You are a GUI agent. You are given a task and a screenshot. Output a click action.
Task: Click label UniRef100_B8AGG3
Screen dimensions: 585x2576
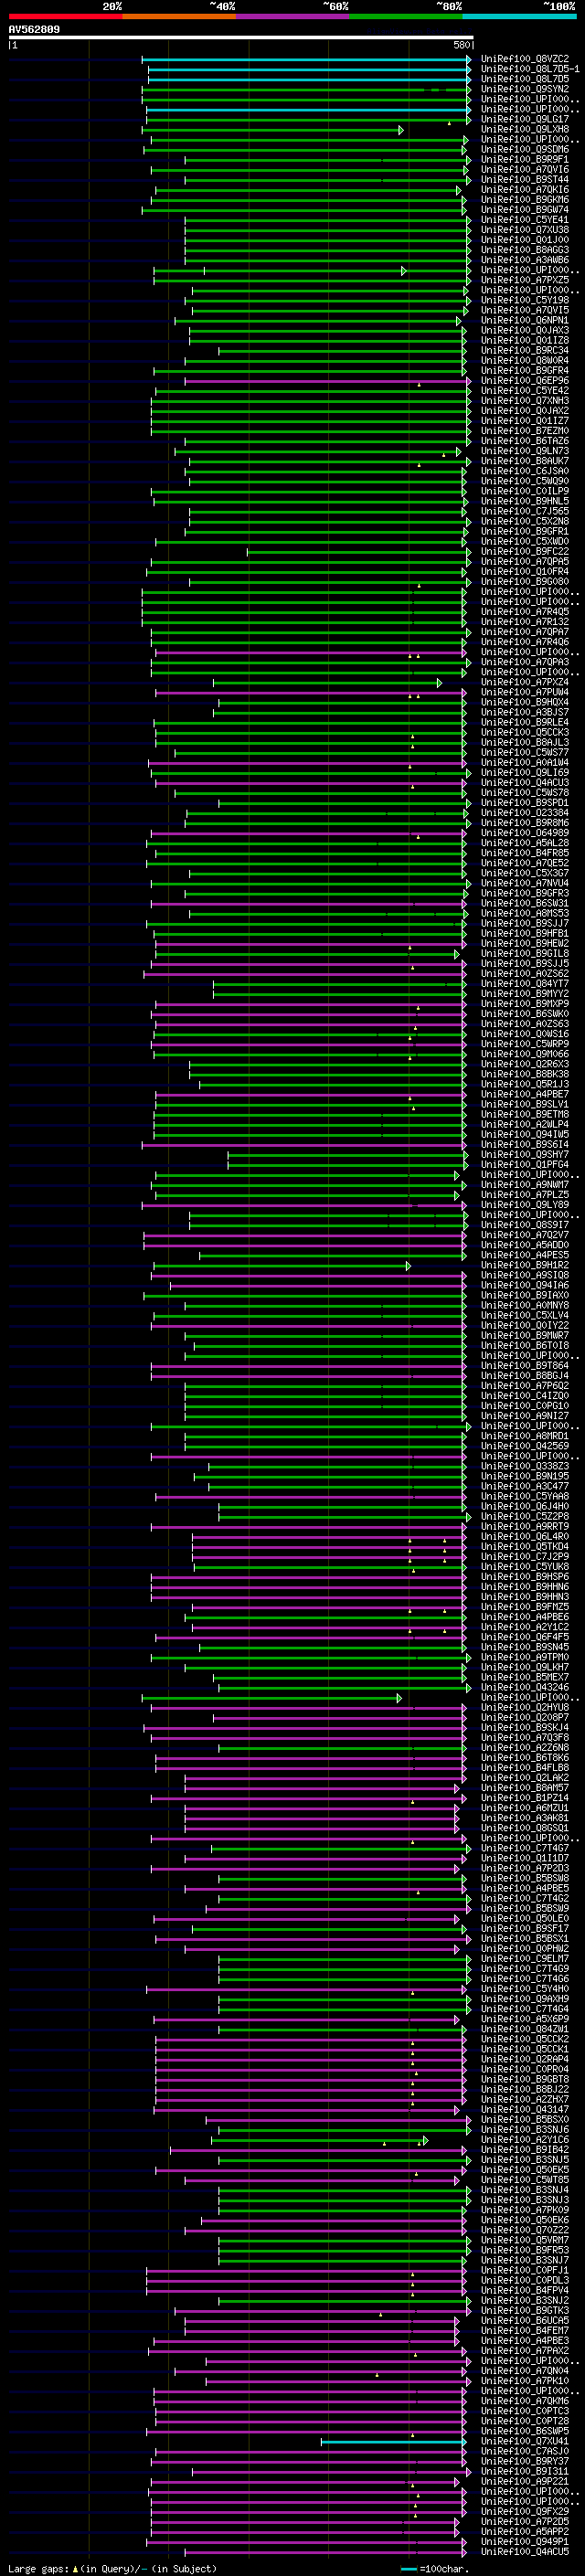[x=525, y=250]
